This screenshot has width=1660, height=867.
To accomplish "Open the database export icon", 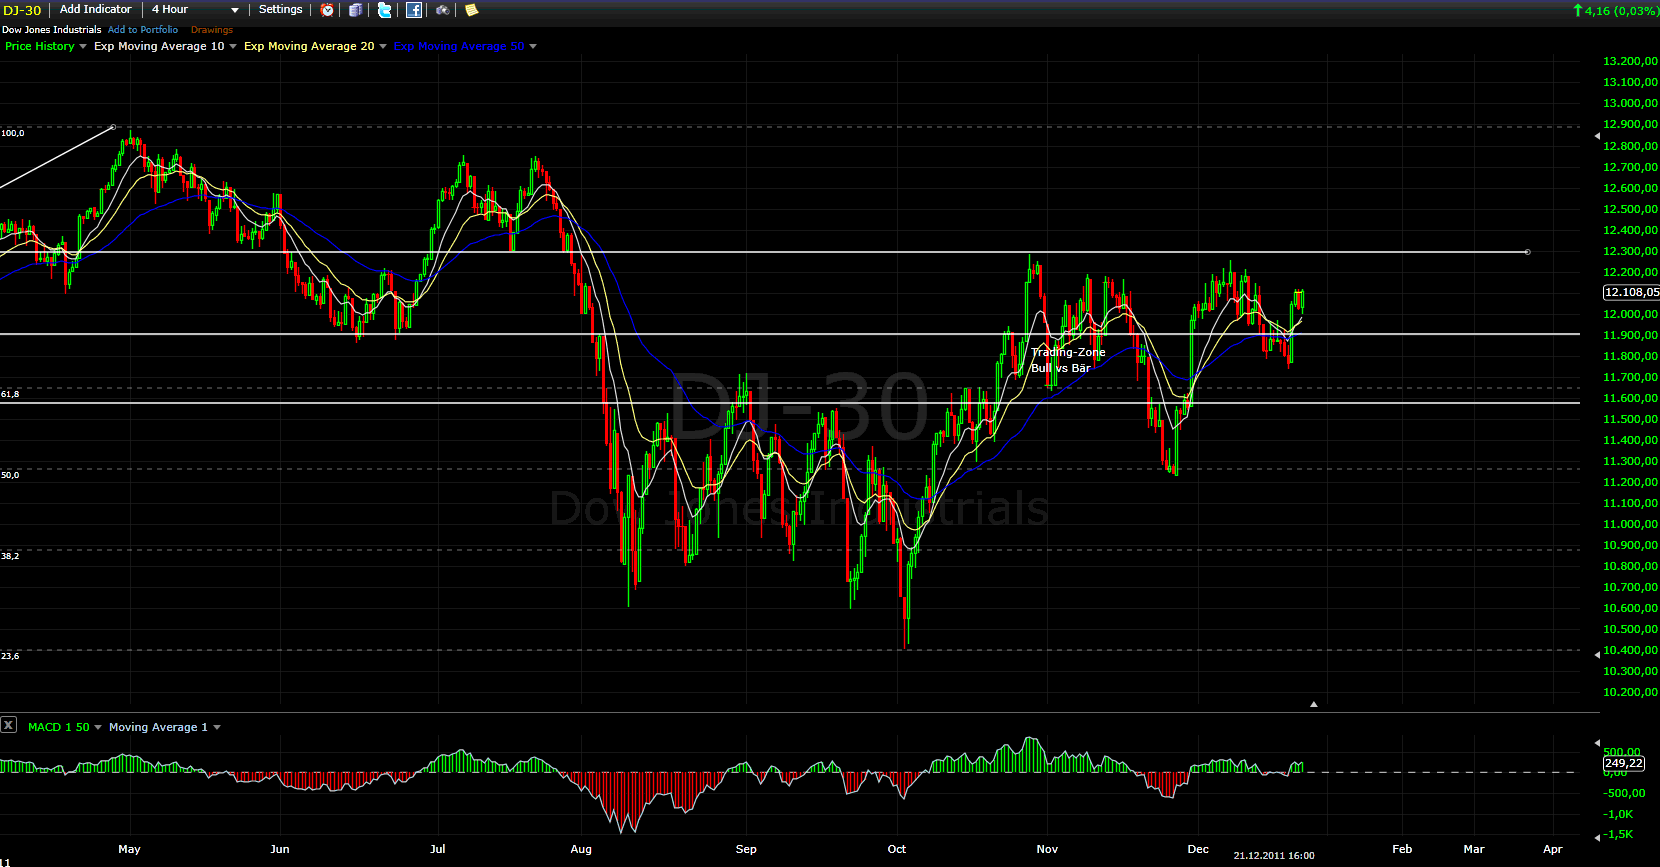I will point(356,10).
